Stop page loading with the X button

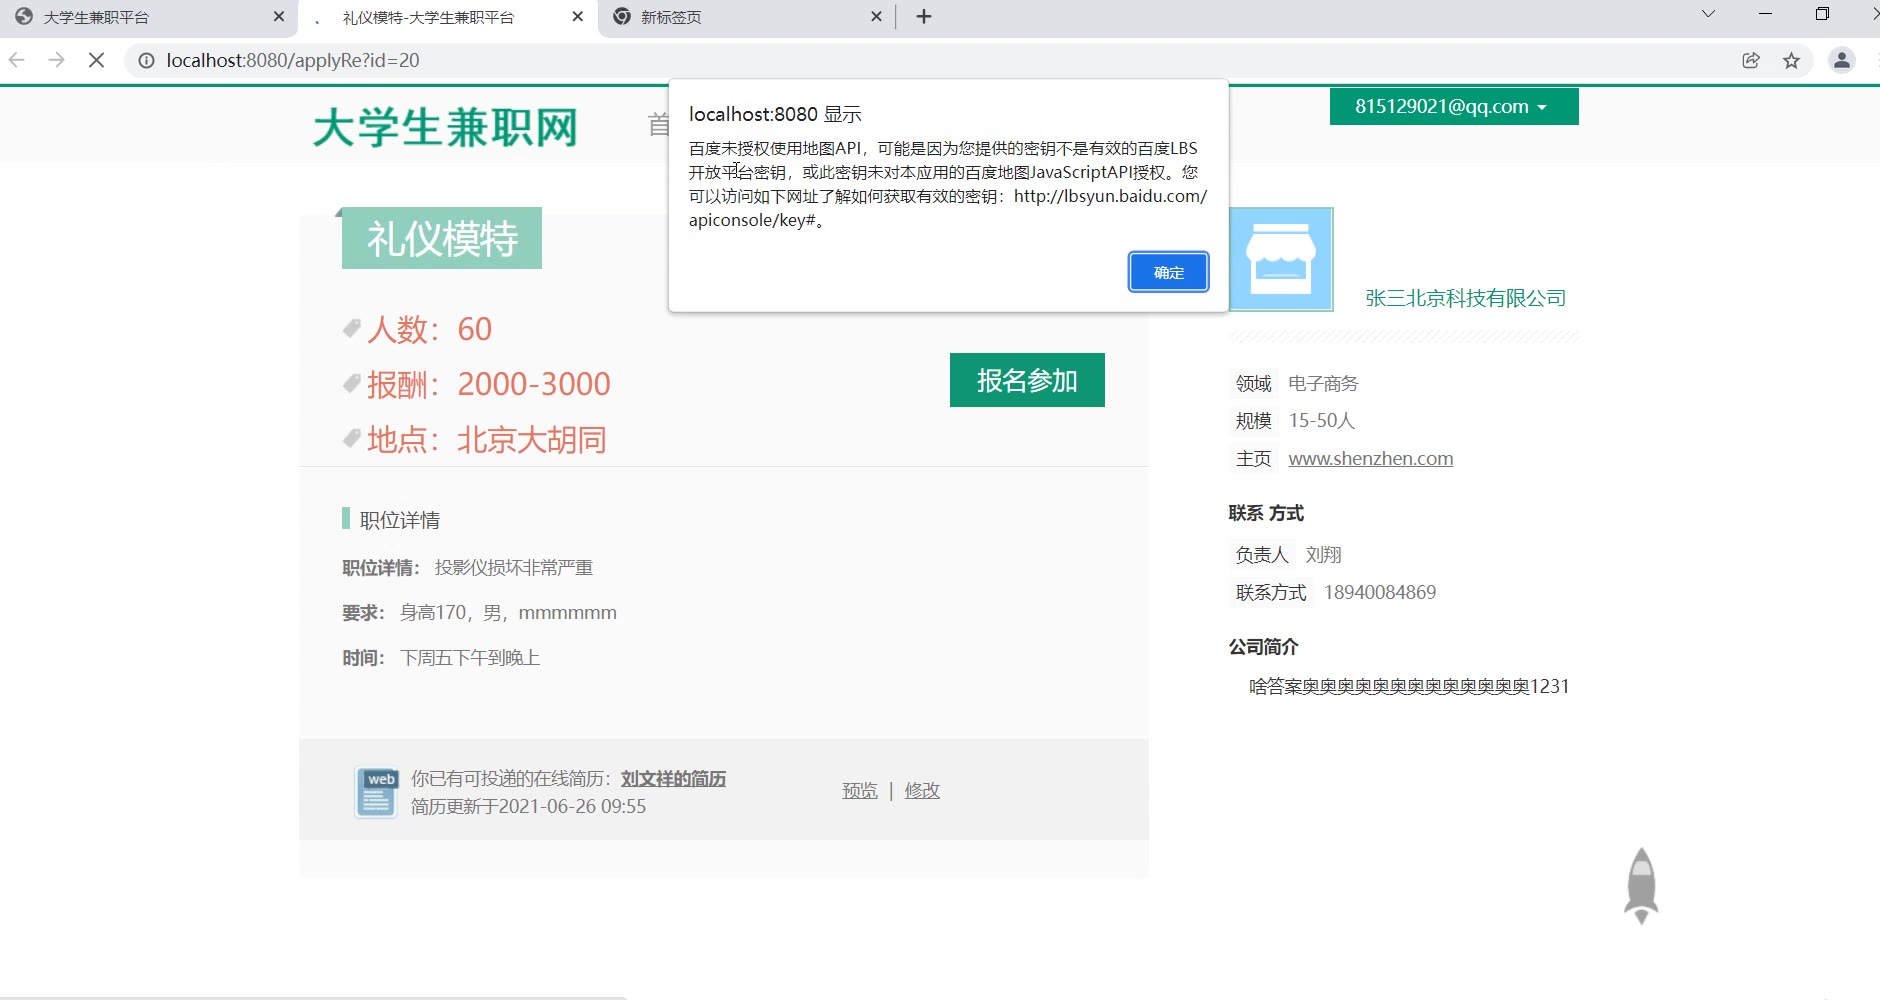tap(97, 60)
